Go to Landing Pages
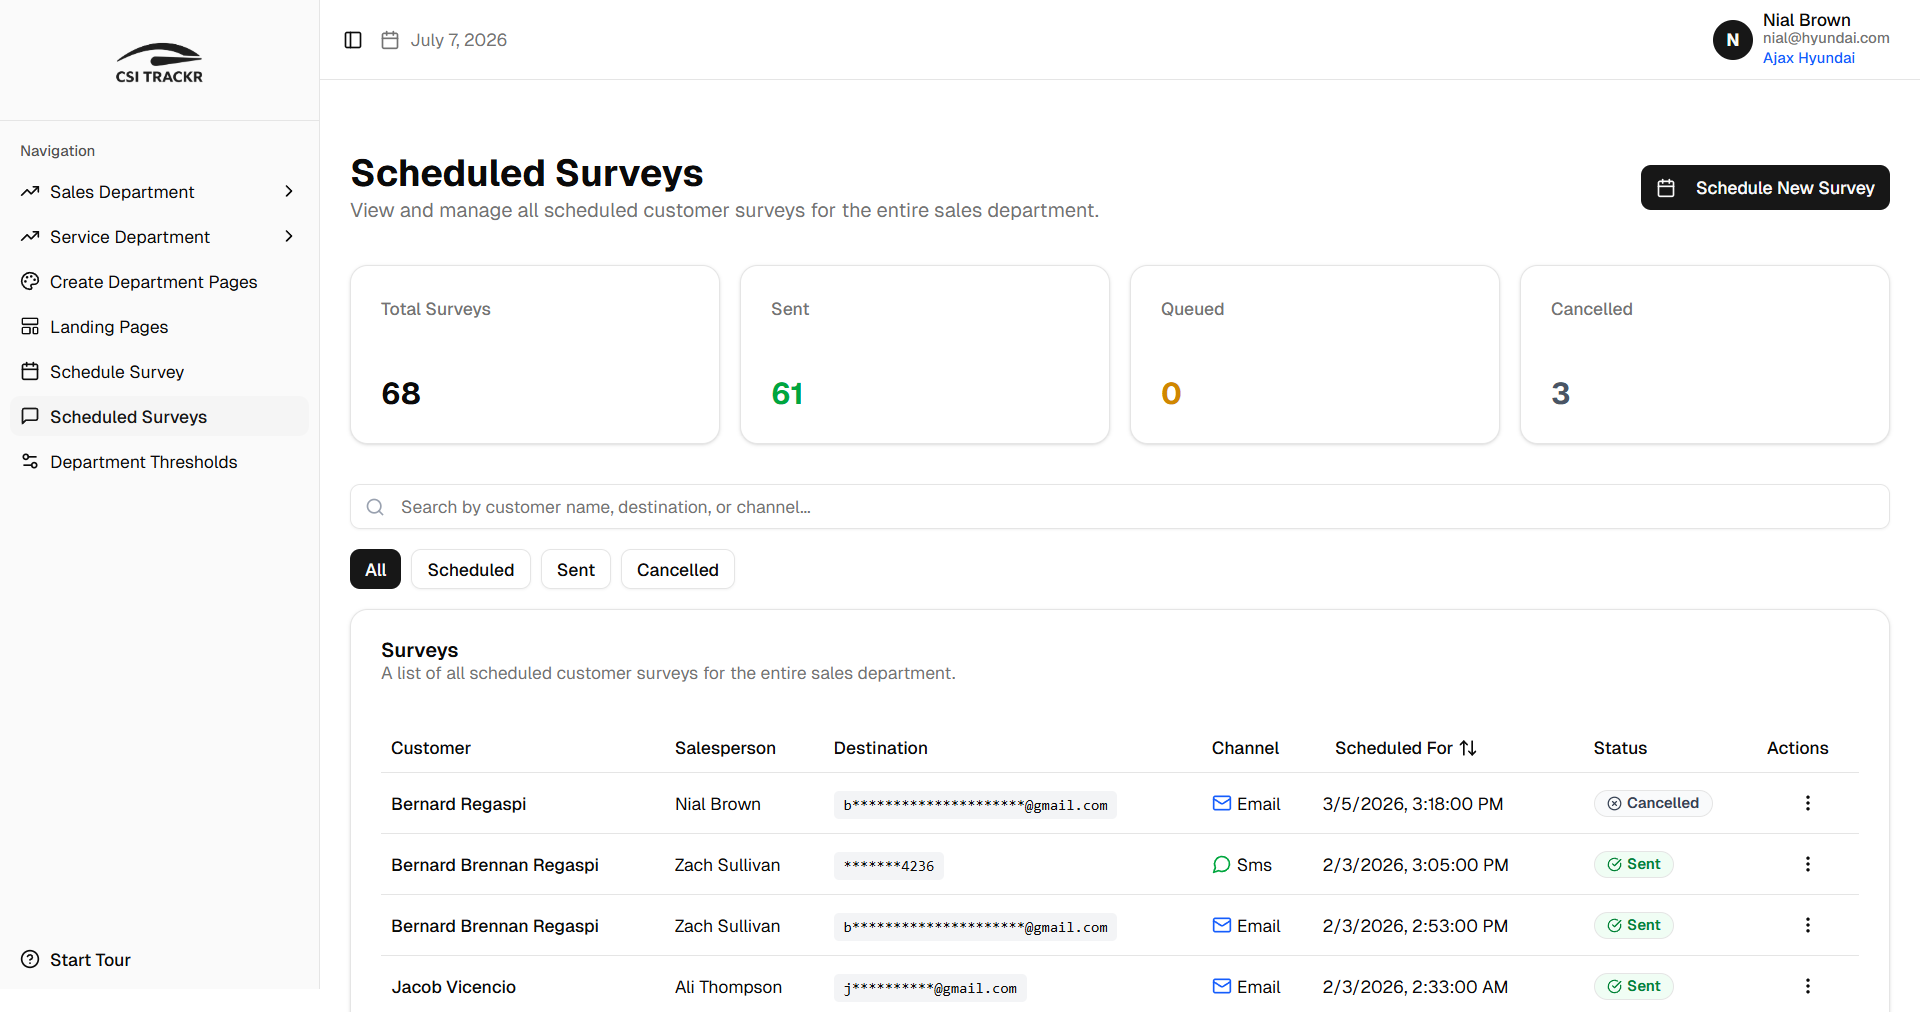The height and width of the screenshot is (1012, 1920). pyautogui.click(x=159, y=326)
